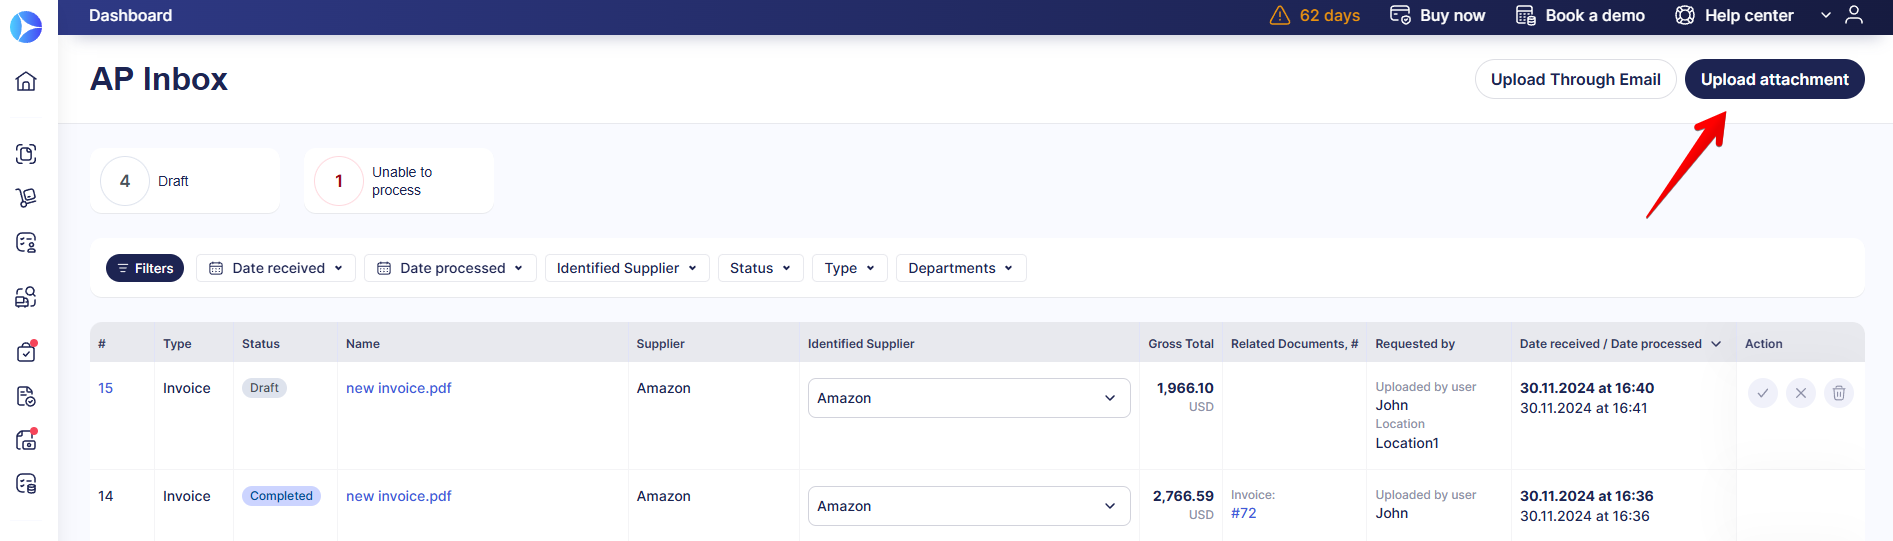This screenshot has width=1893, height=541.
Task: Select the Unable to process tab
Action: [399, 181]
